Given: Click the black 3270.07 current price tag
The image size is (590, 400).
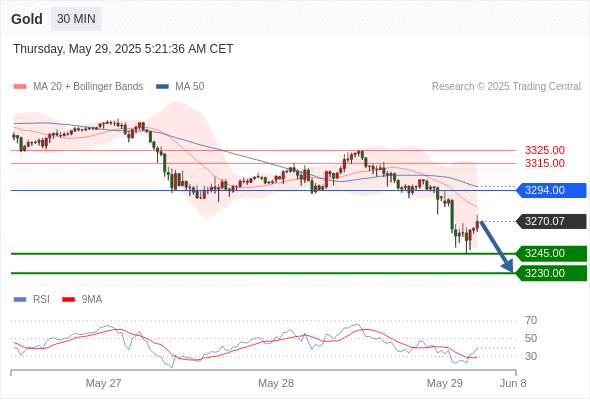Looking at the screenshot, I should (x=552, y=221).
